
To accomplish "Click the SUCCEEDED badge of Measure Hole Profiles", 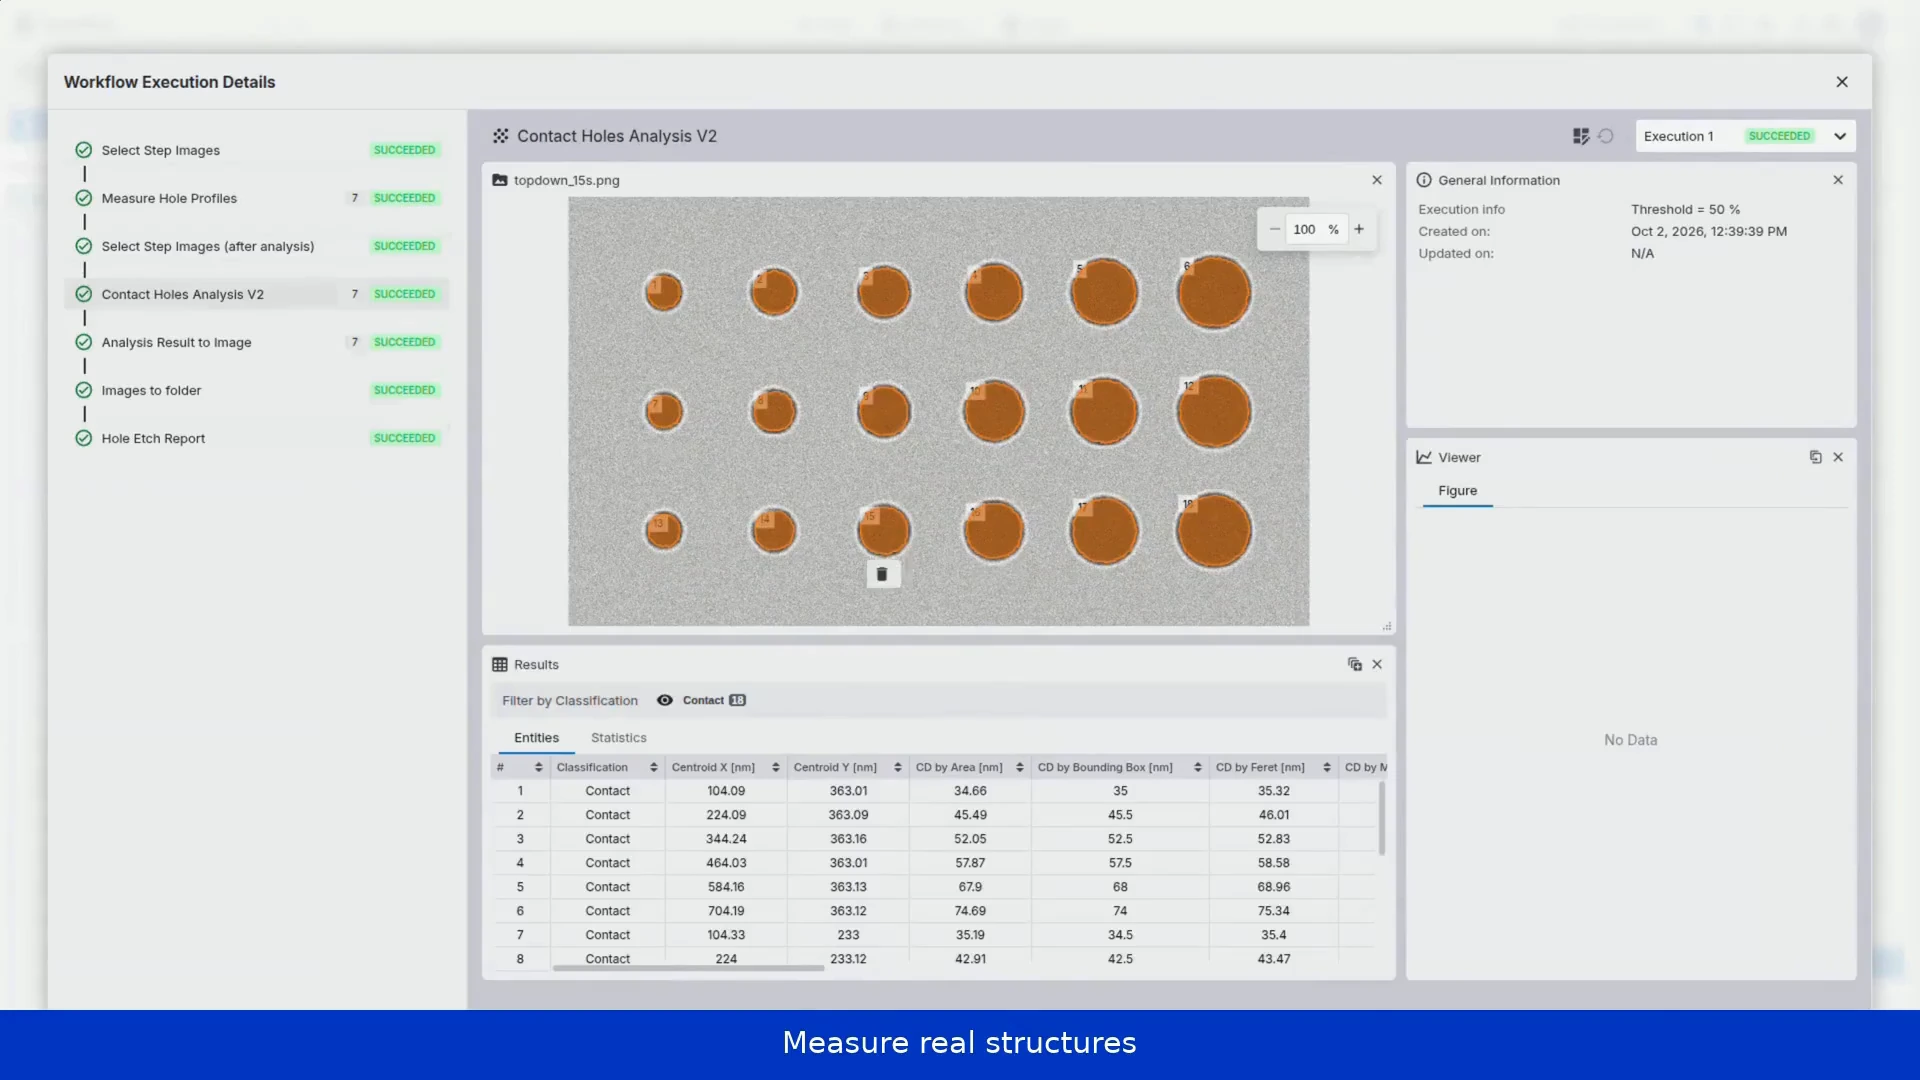I will tap(404, 198).
